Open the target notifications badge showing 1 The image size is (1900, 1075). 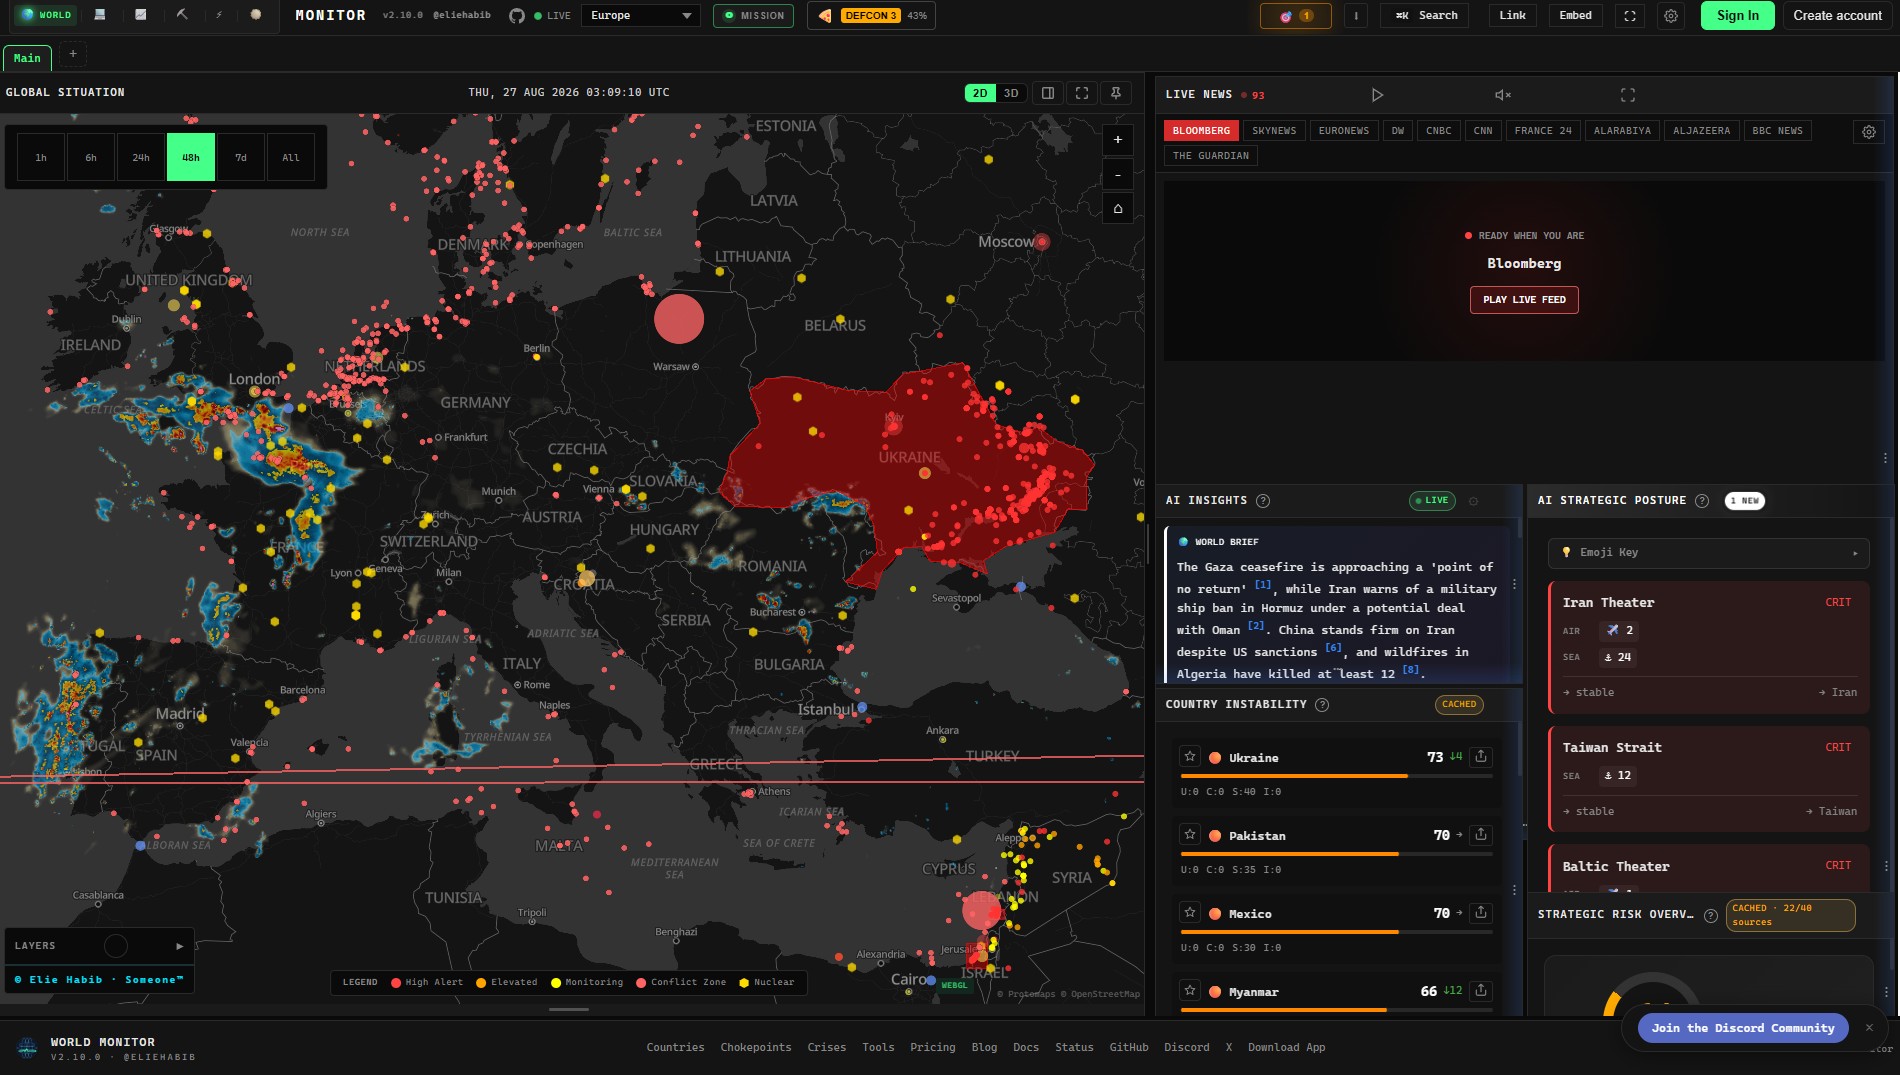coord(1295,16)
